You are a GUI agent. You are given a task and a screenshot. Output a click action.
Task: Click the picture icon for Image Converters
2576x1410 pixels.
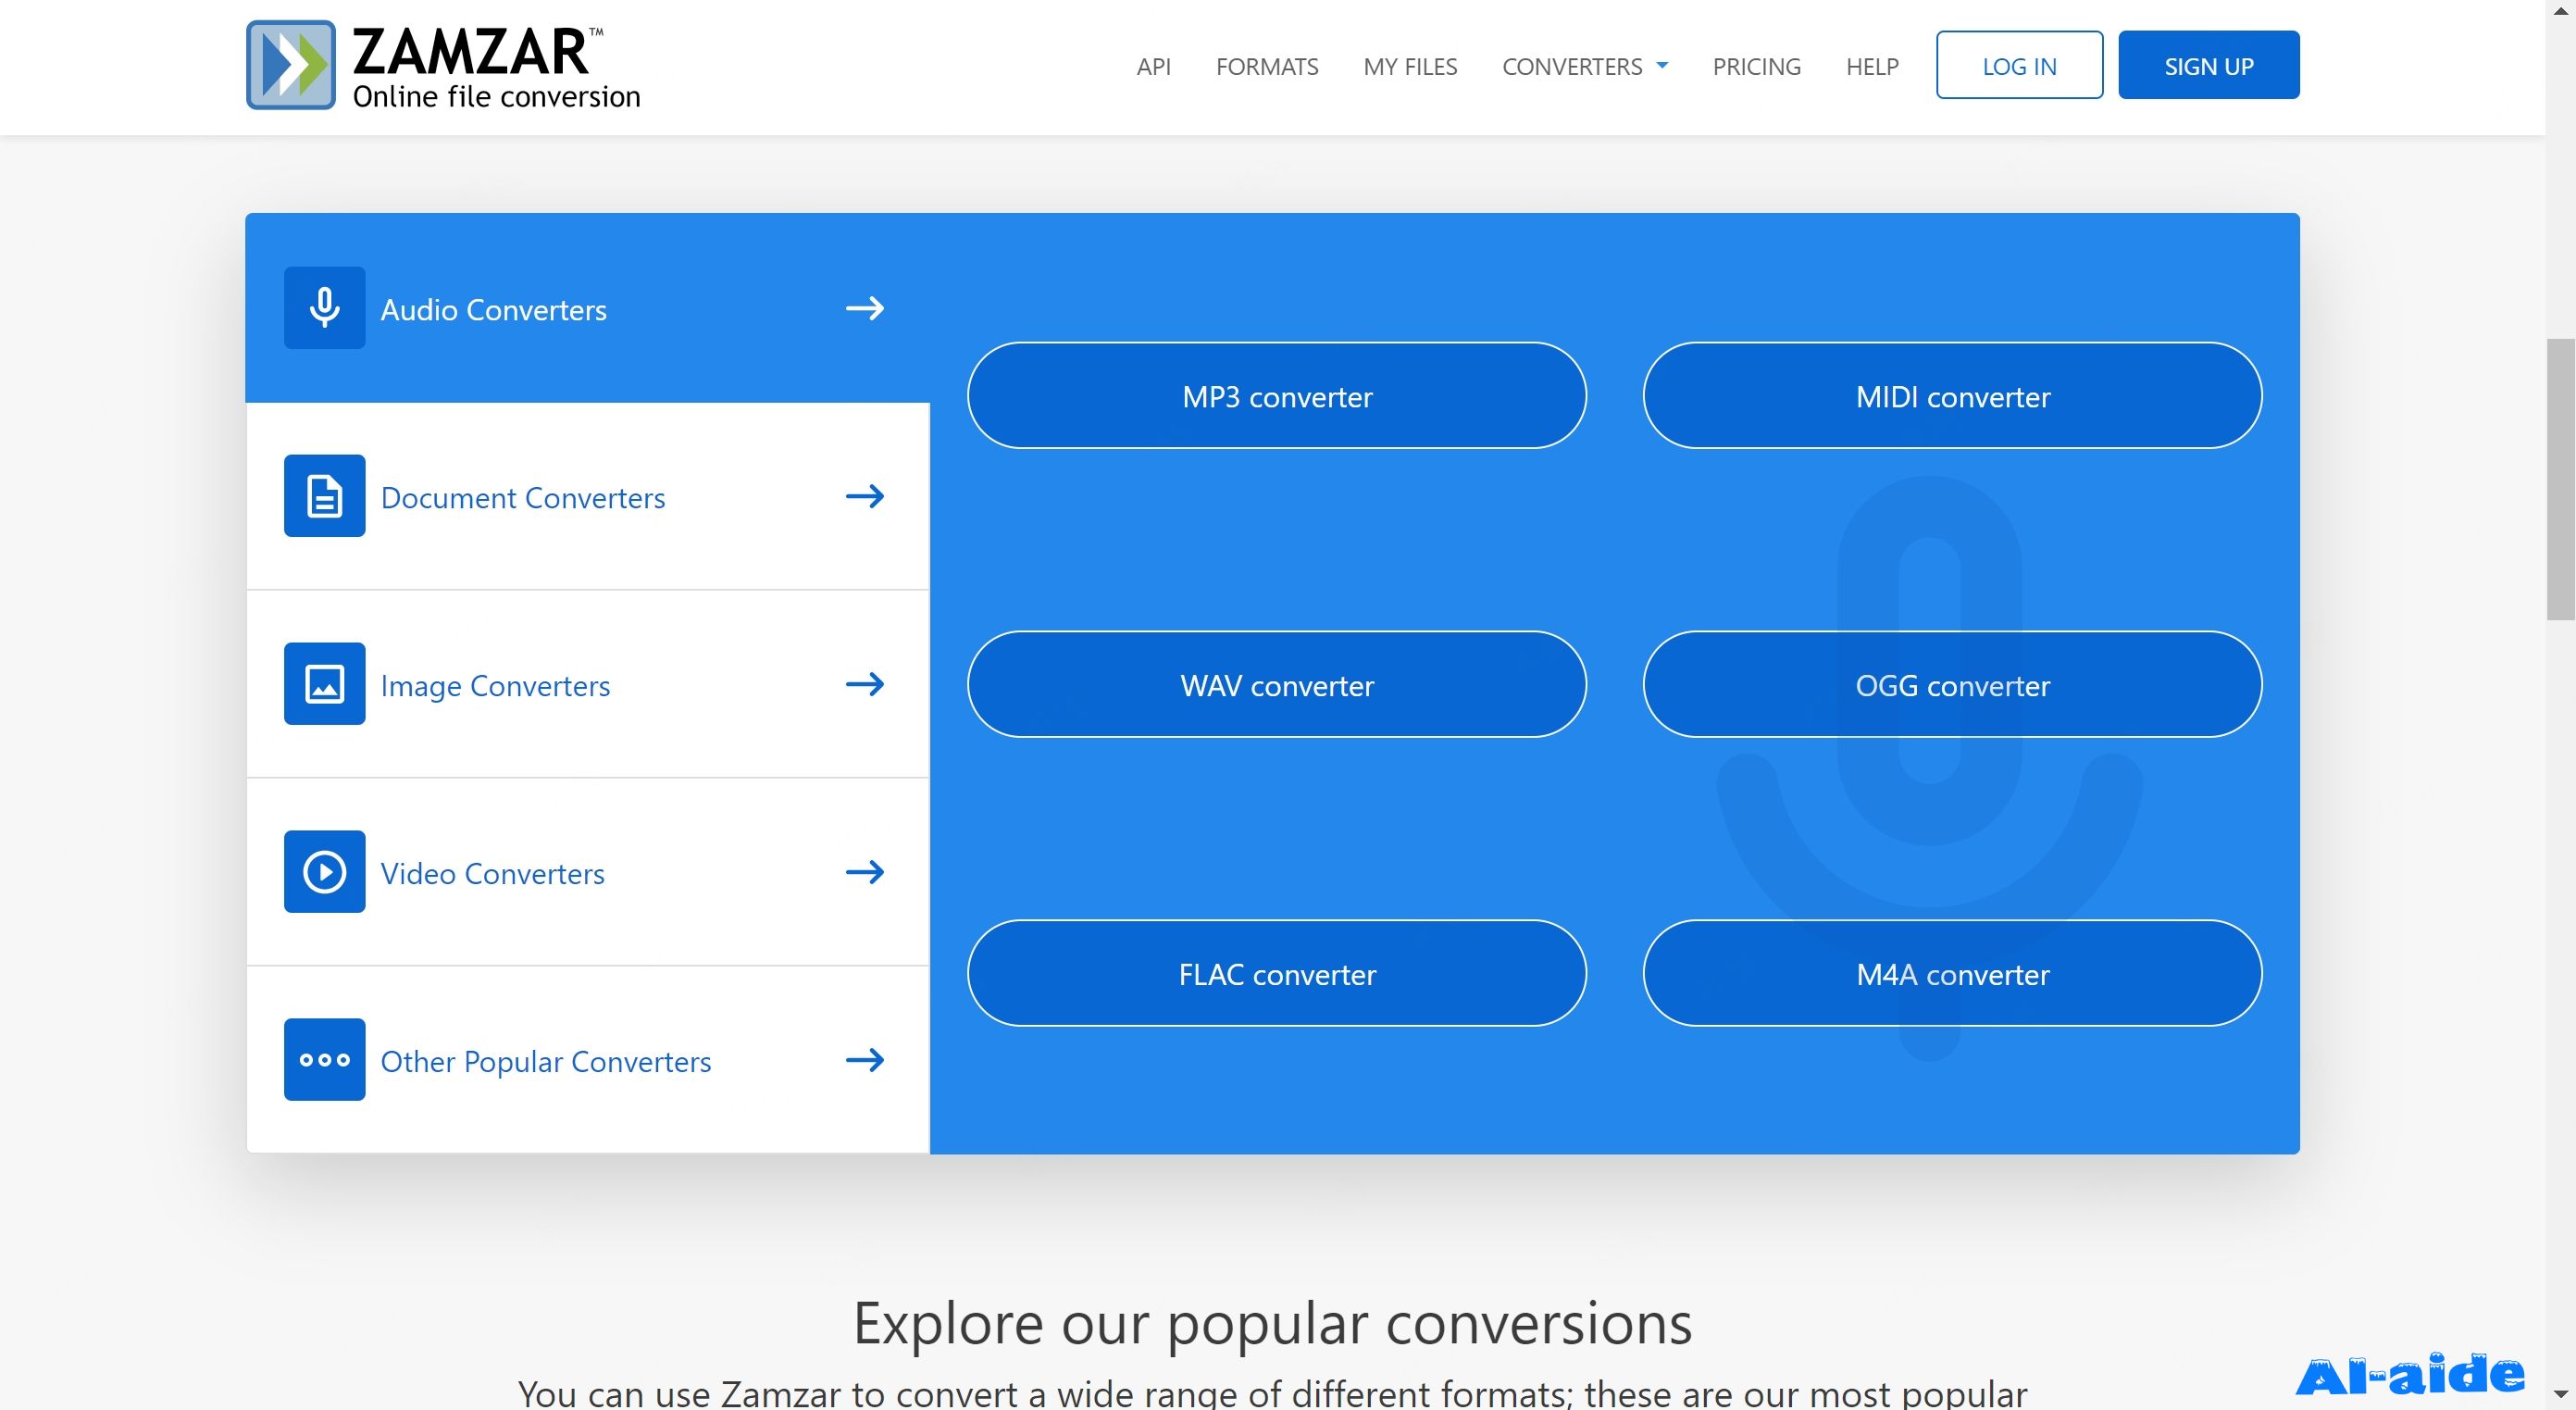coord(324,684)
